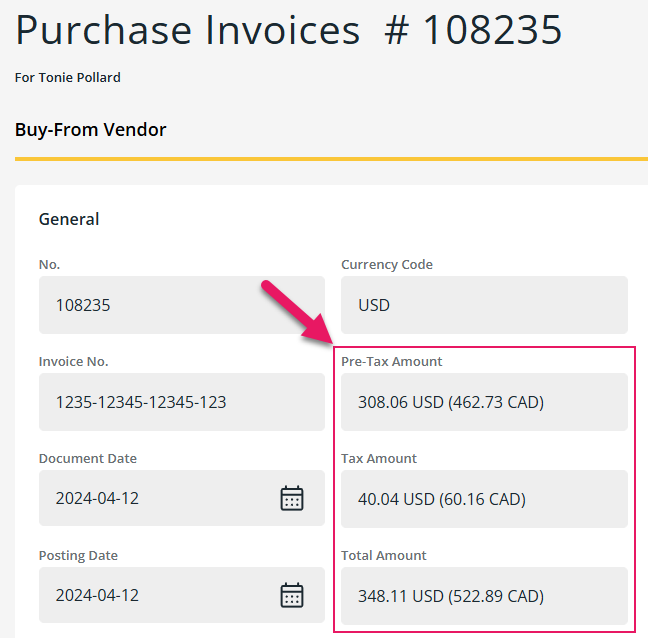Select the Invoice No. input field
Screen dimensions: 648x638
(x=182, y=402)
